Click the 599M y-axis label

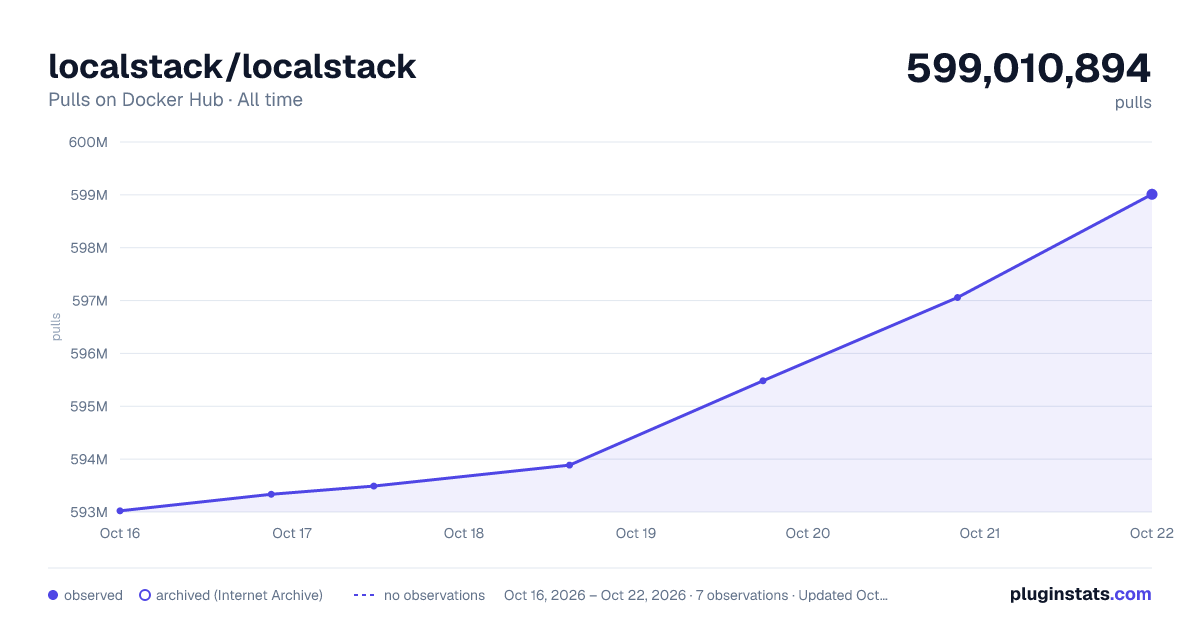(x=88, y=195)
